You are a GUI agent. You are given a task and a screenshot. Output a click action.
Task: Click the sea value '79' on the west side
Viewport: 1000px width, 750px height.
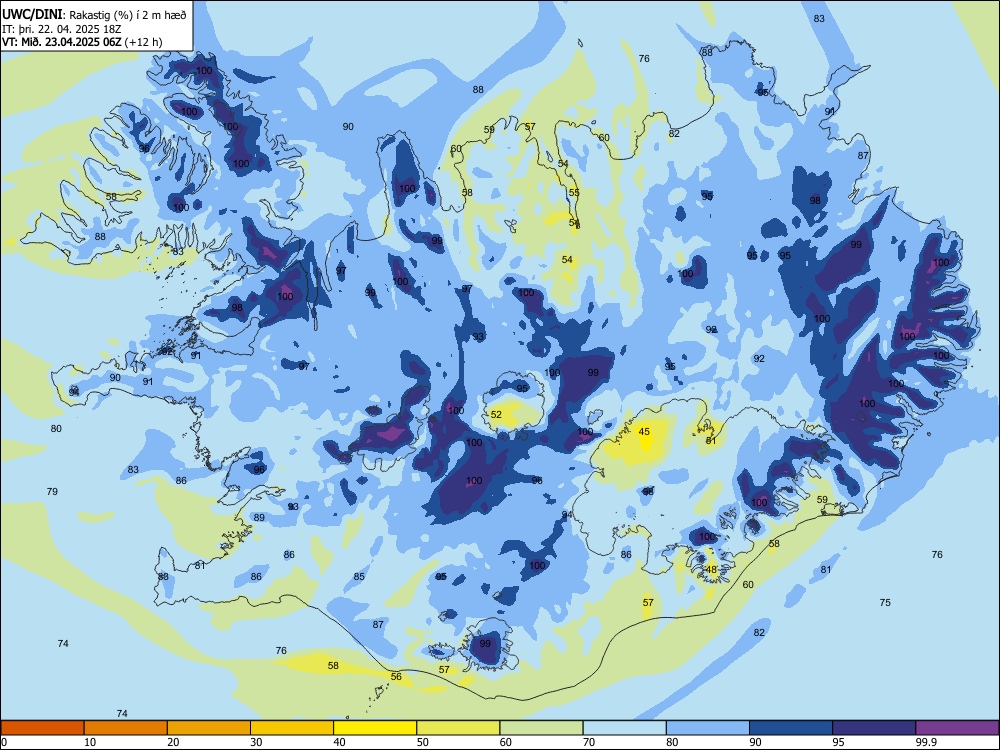pos(52,491)
